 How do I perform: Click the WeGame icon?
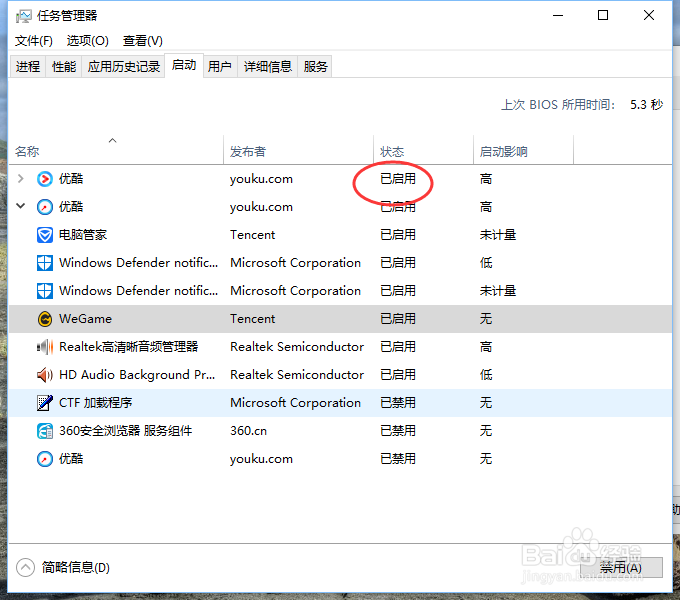(x=45, y=319)
